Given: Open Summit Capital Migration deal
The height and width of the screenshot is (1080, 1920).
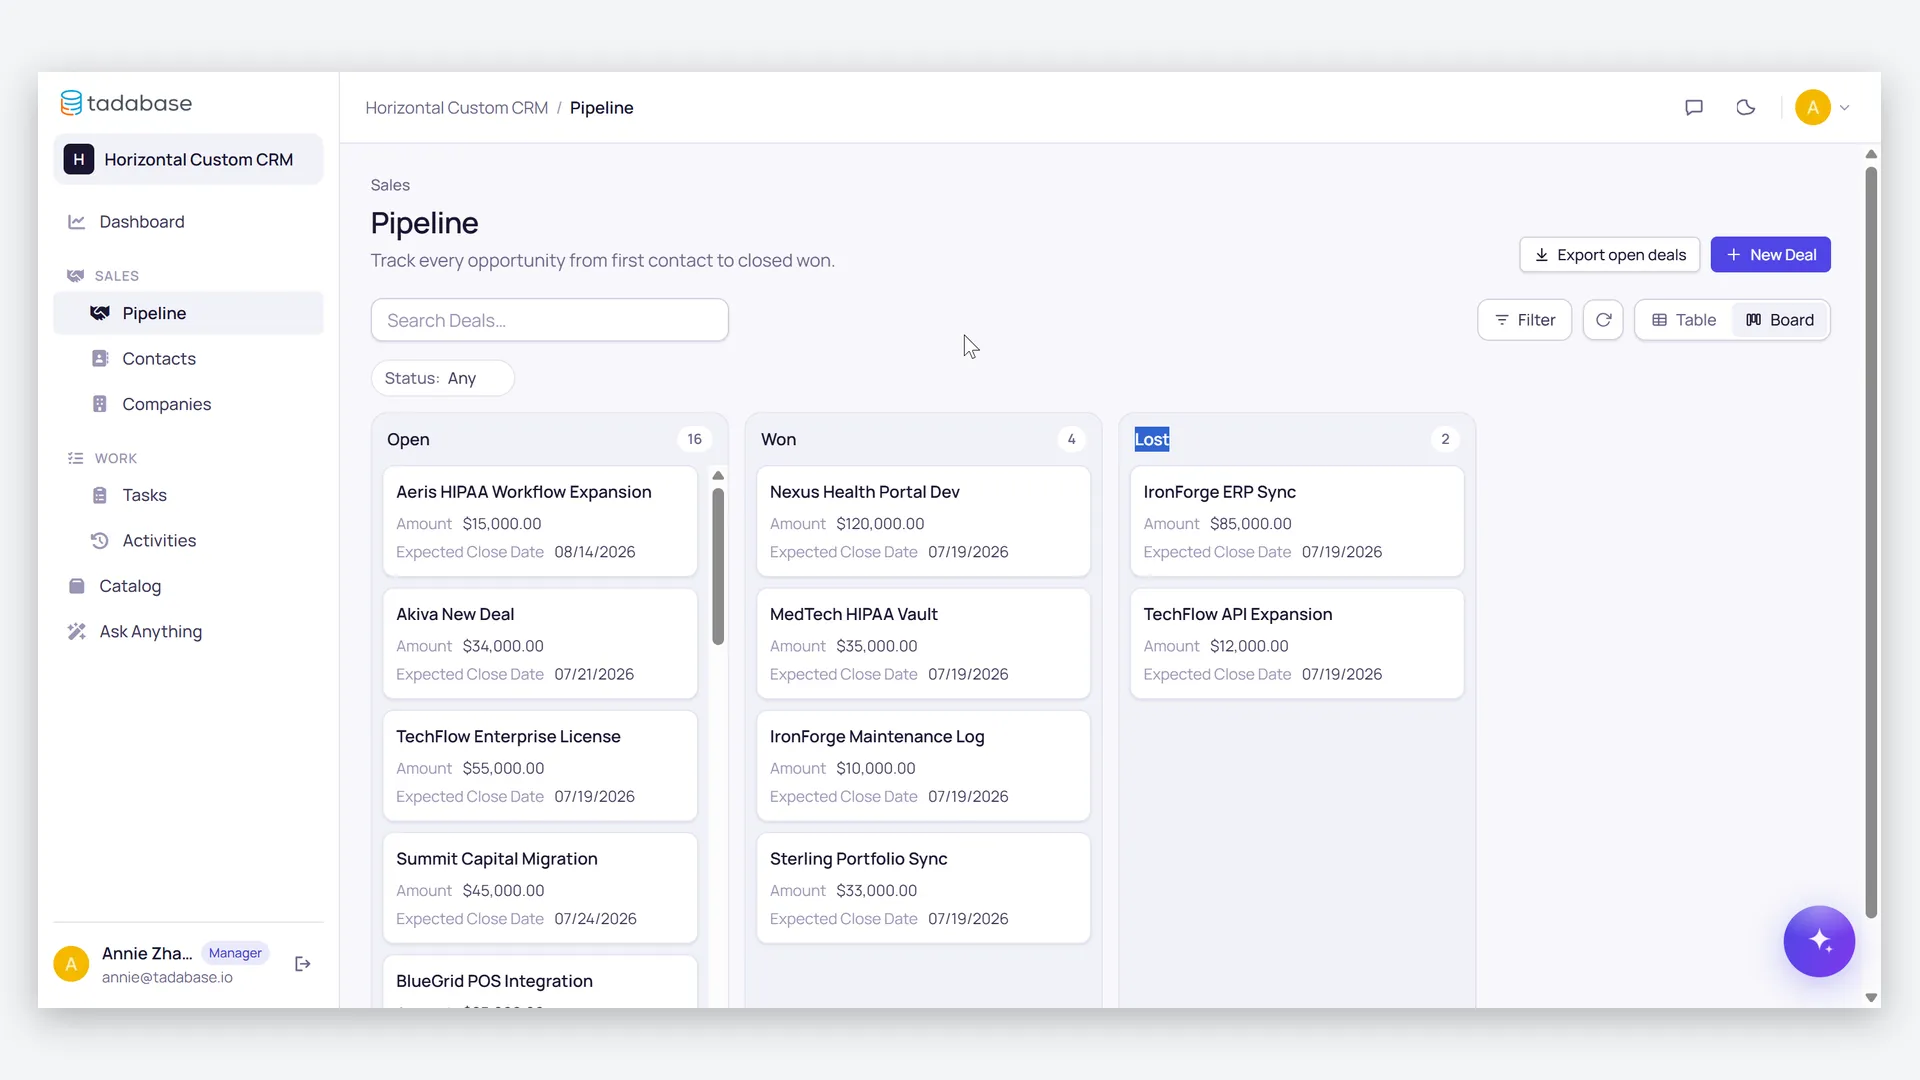Looking at the screenshot, I should [x=540, y=888].
